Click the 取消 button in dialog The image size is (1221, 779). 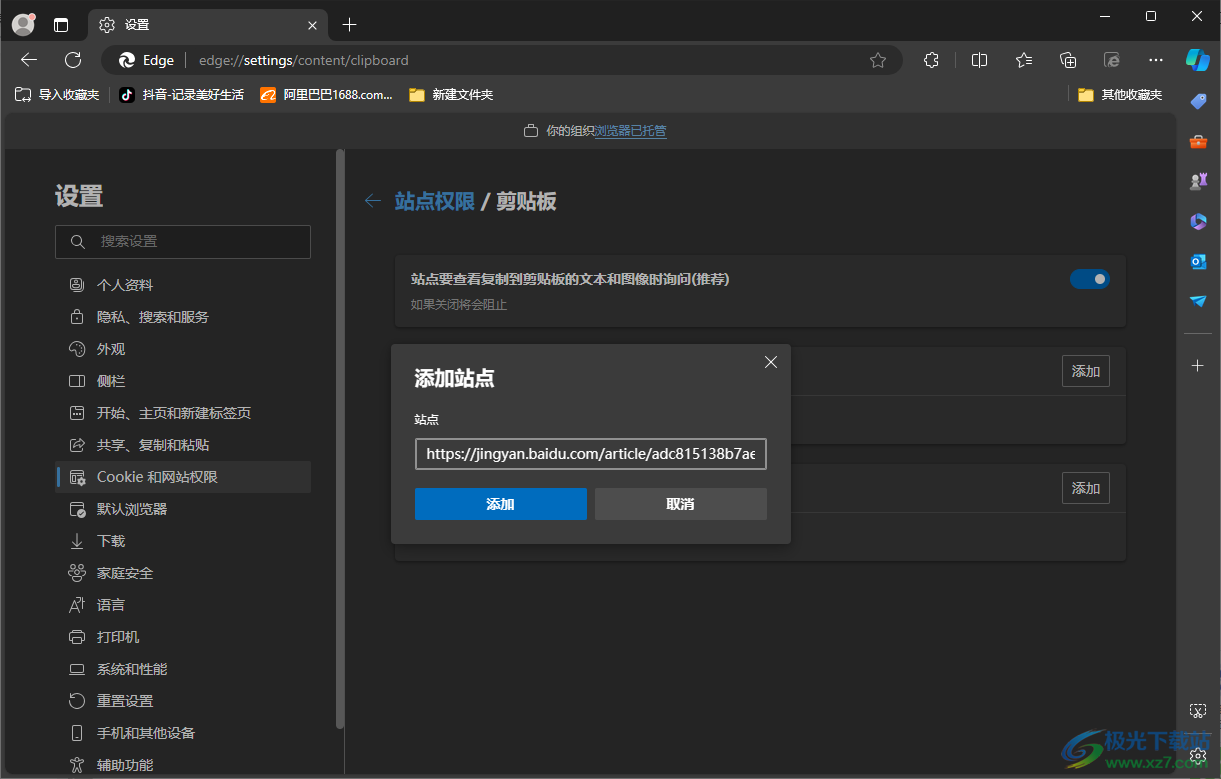680,504
